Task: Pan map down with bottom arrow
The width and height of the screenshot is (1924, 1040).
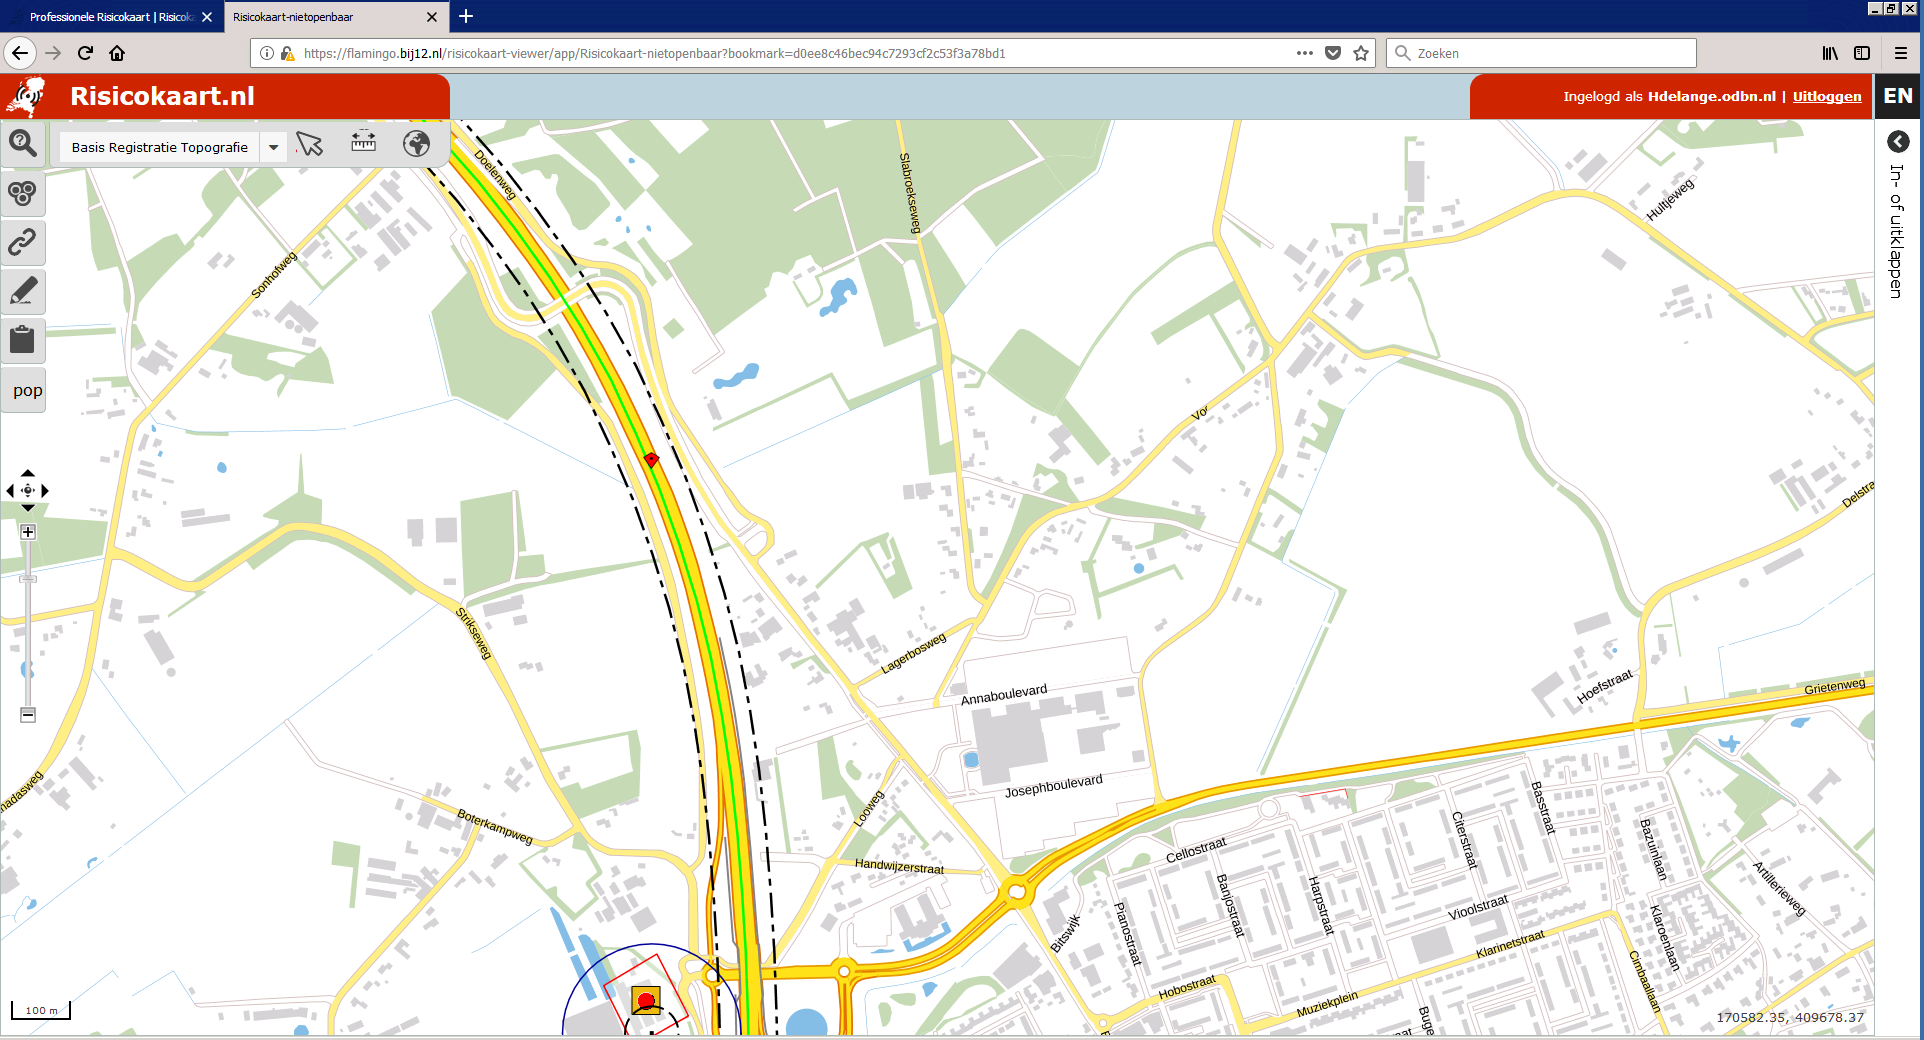Action: (28, 508)
